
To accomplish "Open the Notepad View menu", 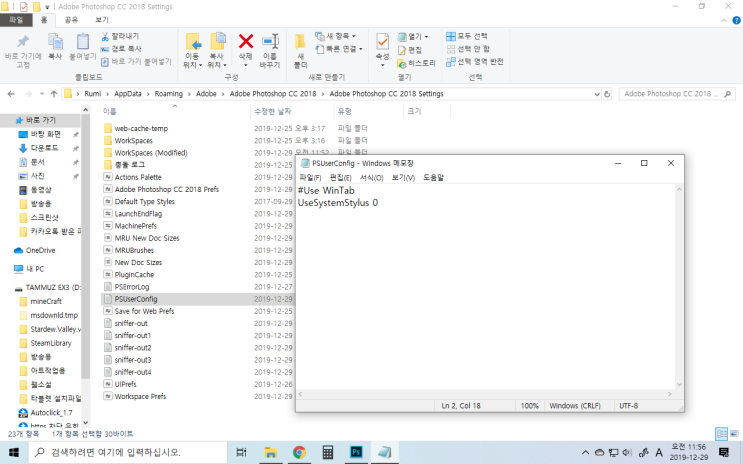I will [403, 178].
